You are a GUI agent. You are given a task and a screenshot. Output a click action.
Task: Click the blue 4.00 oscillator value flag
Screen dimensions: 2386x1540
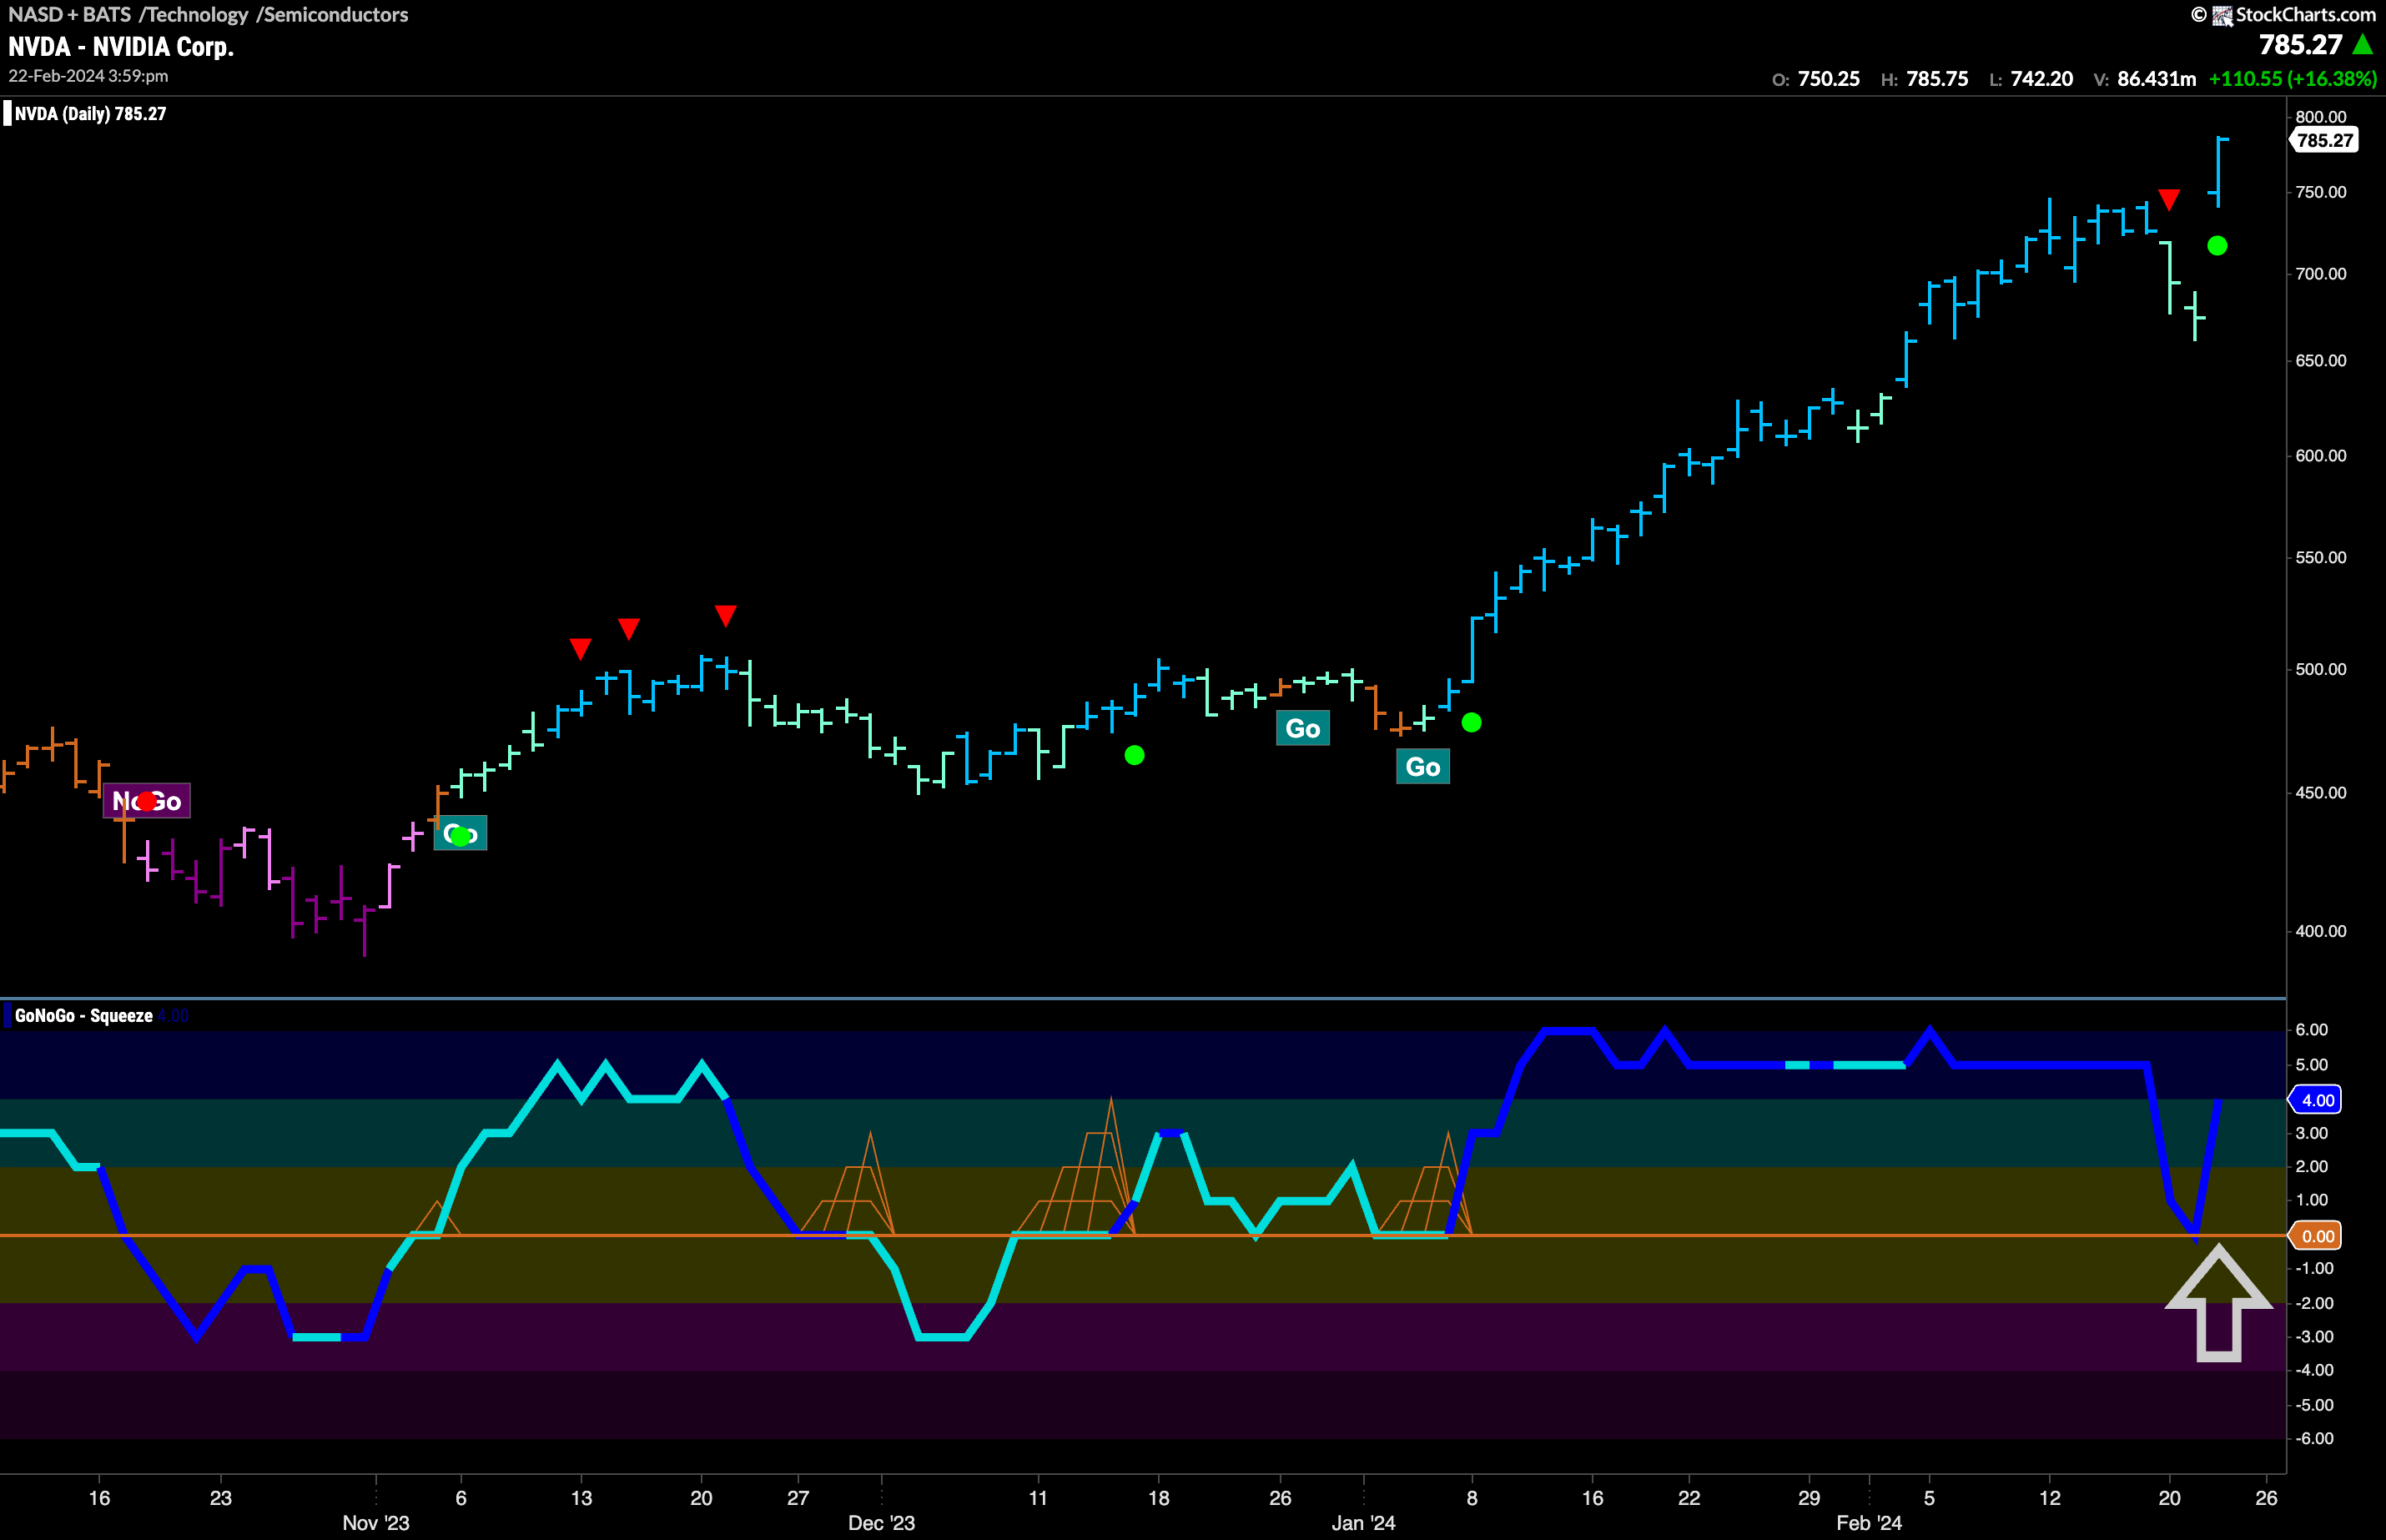click(x=2316, y=1100)
